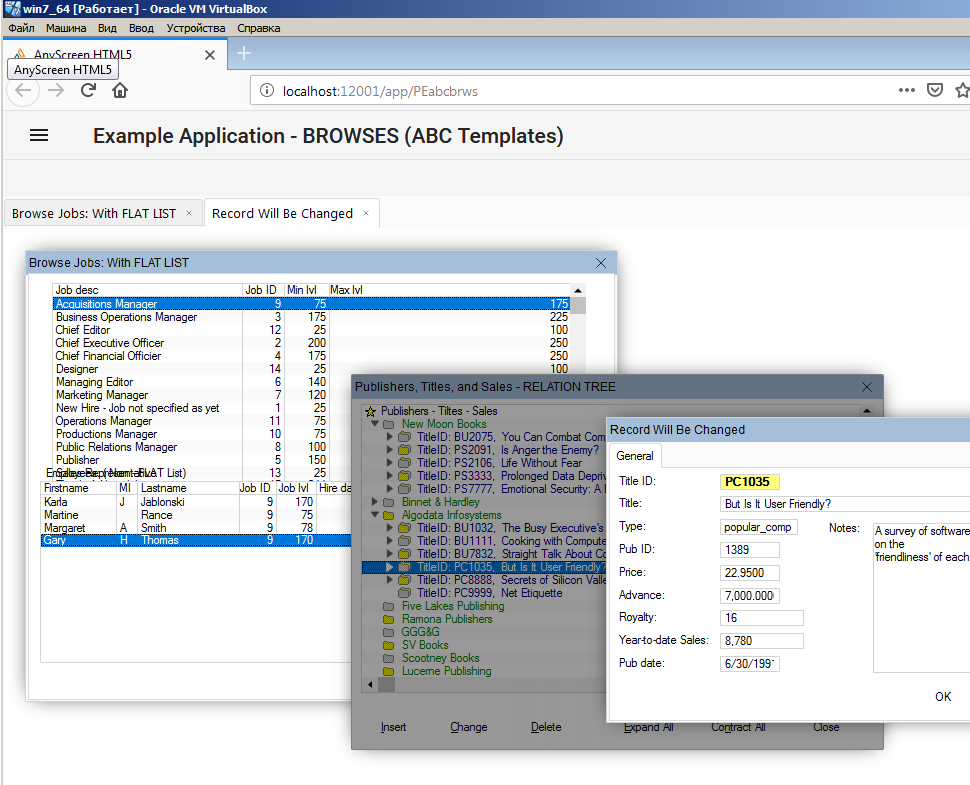Click the browser Home icon

(x=120, y=90)
